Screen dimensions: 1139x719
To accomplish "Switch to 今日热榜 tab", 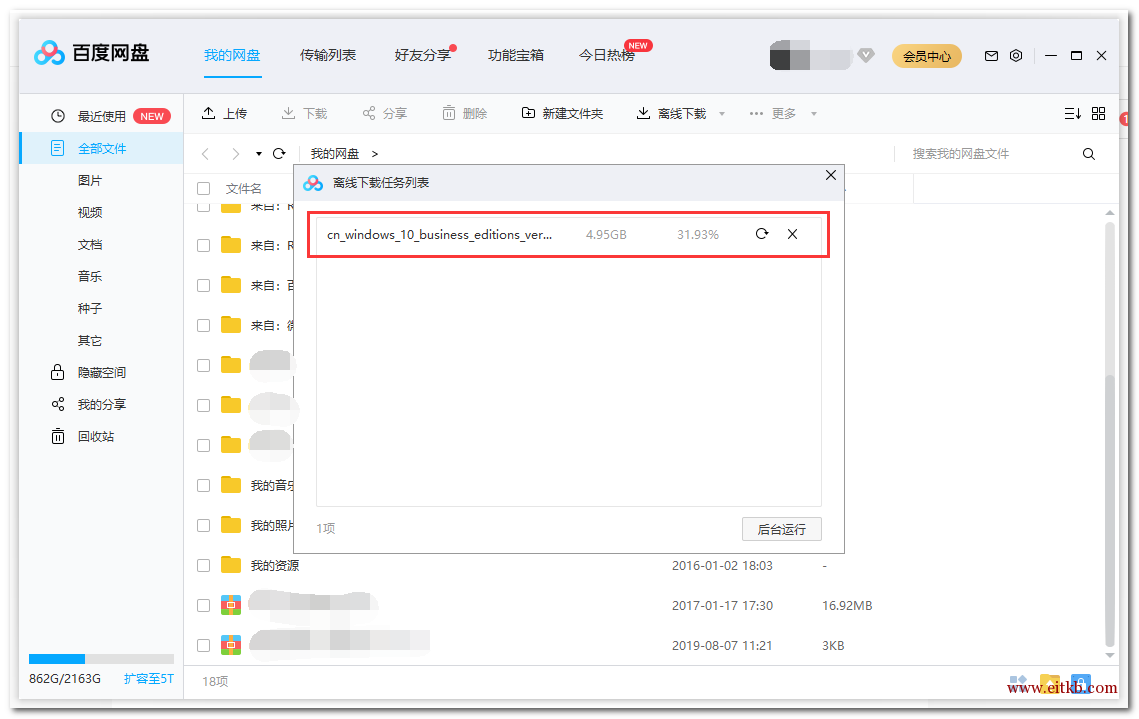I will [607, 55].
